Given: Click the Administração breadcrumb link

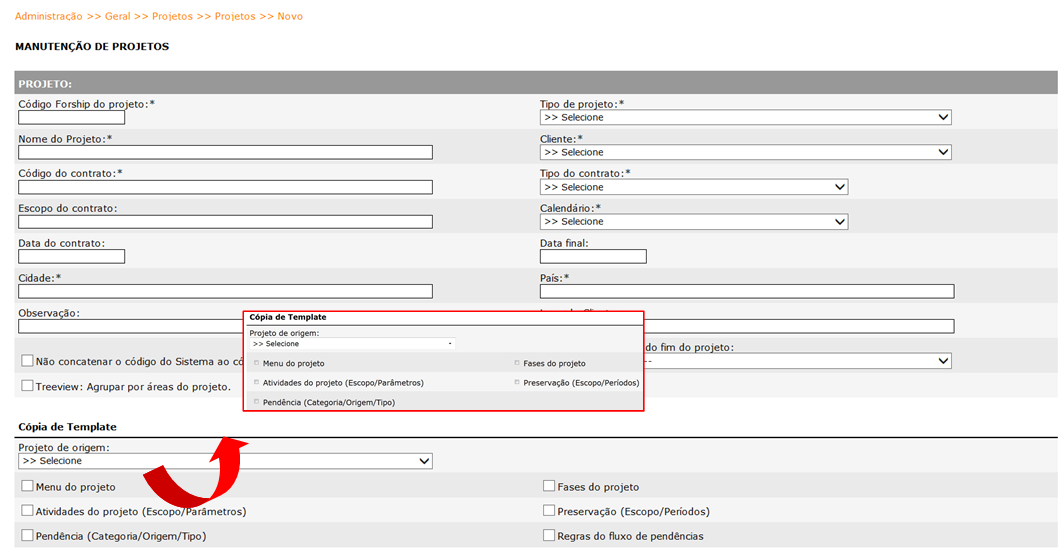Looking at the screenshot, I should (49, 17).
